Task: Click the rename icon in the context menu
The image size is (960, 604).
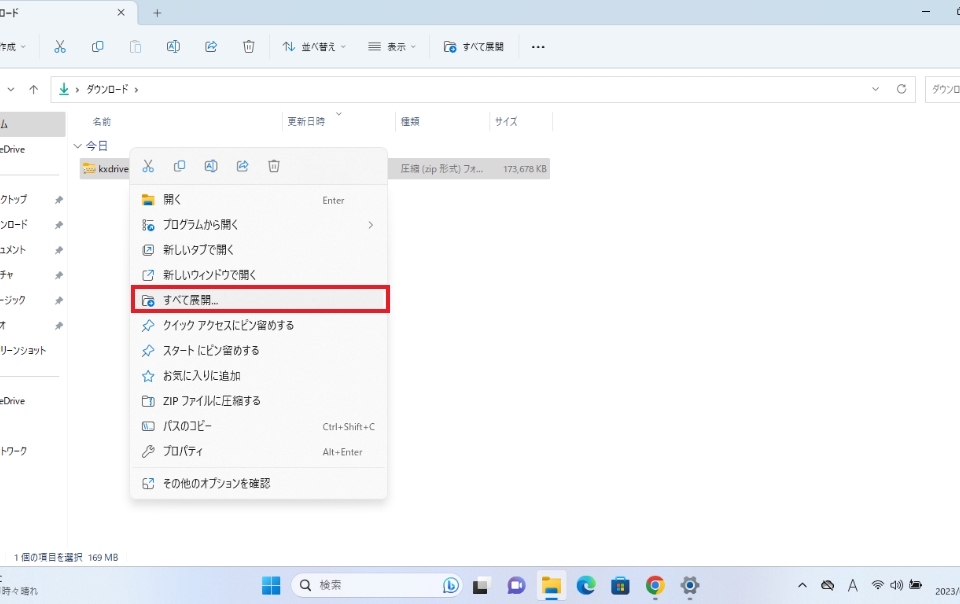Action: (211, 166)
